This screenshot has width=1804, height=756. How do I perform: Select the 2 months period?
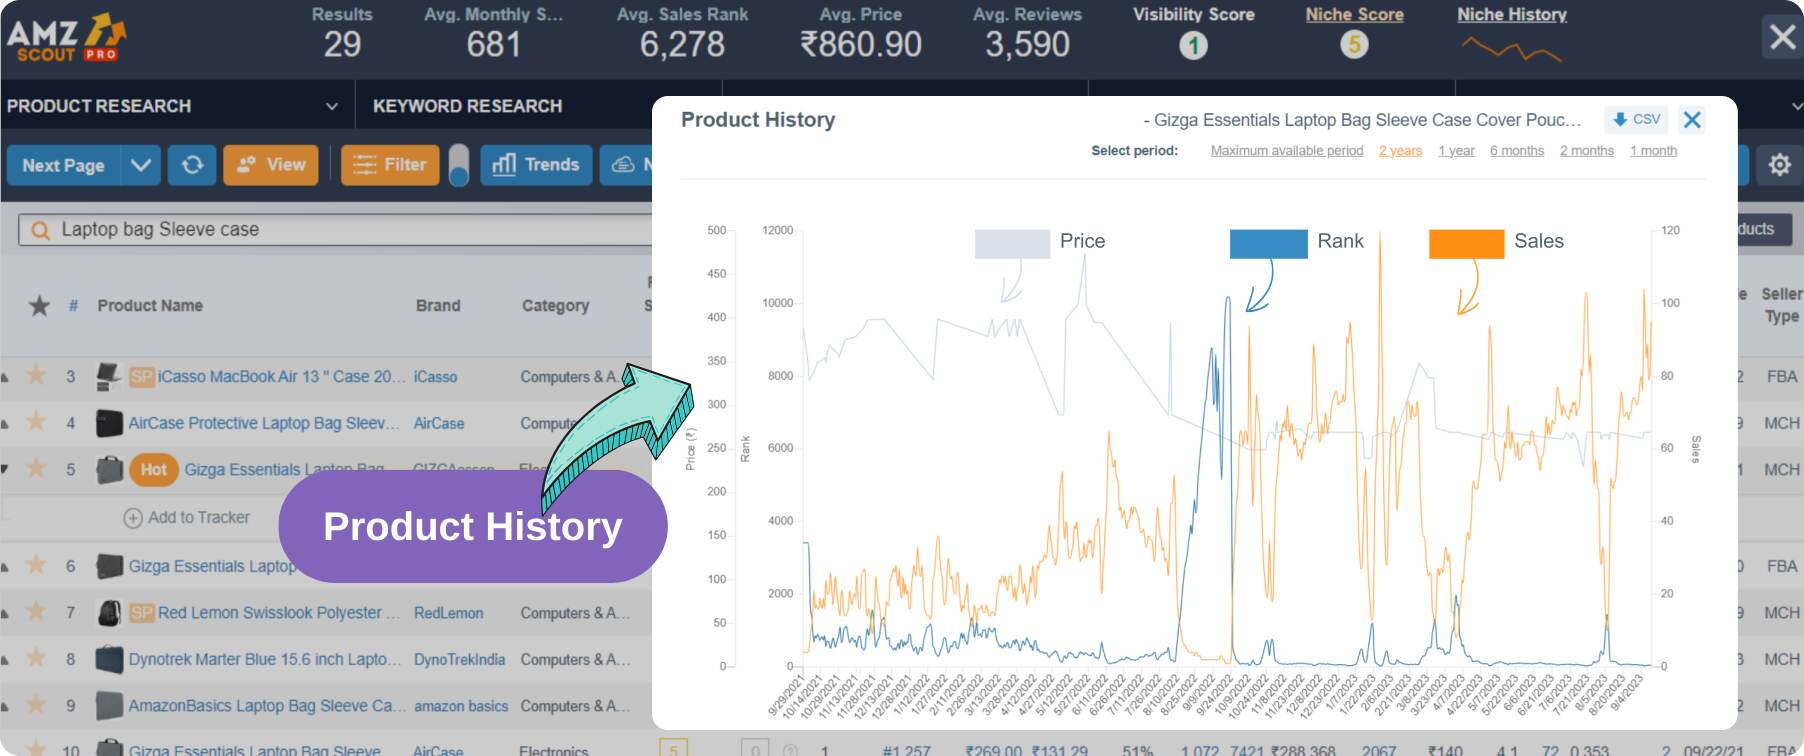coord(1587,151)
